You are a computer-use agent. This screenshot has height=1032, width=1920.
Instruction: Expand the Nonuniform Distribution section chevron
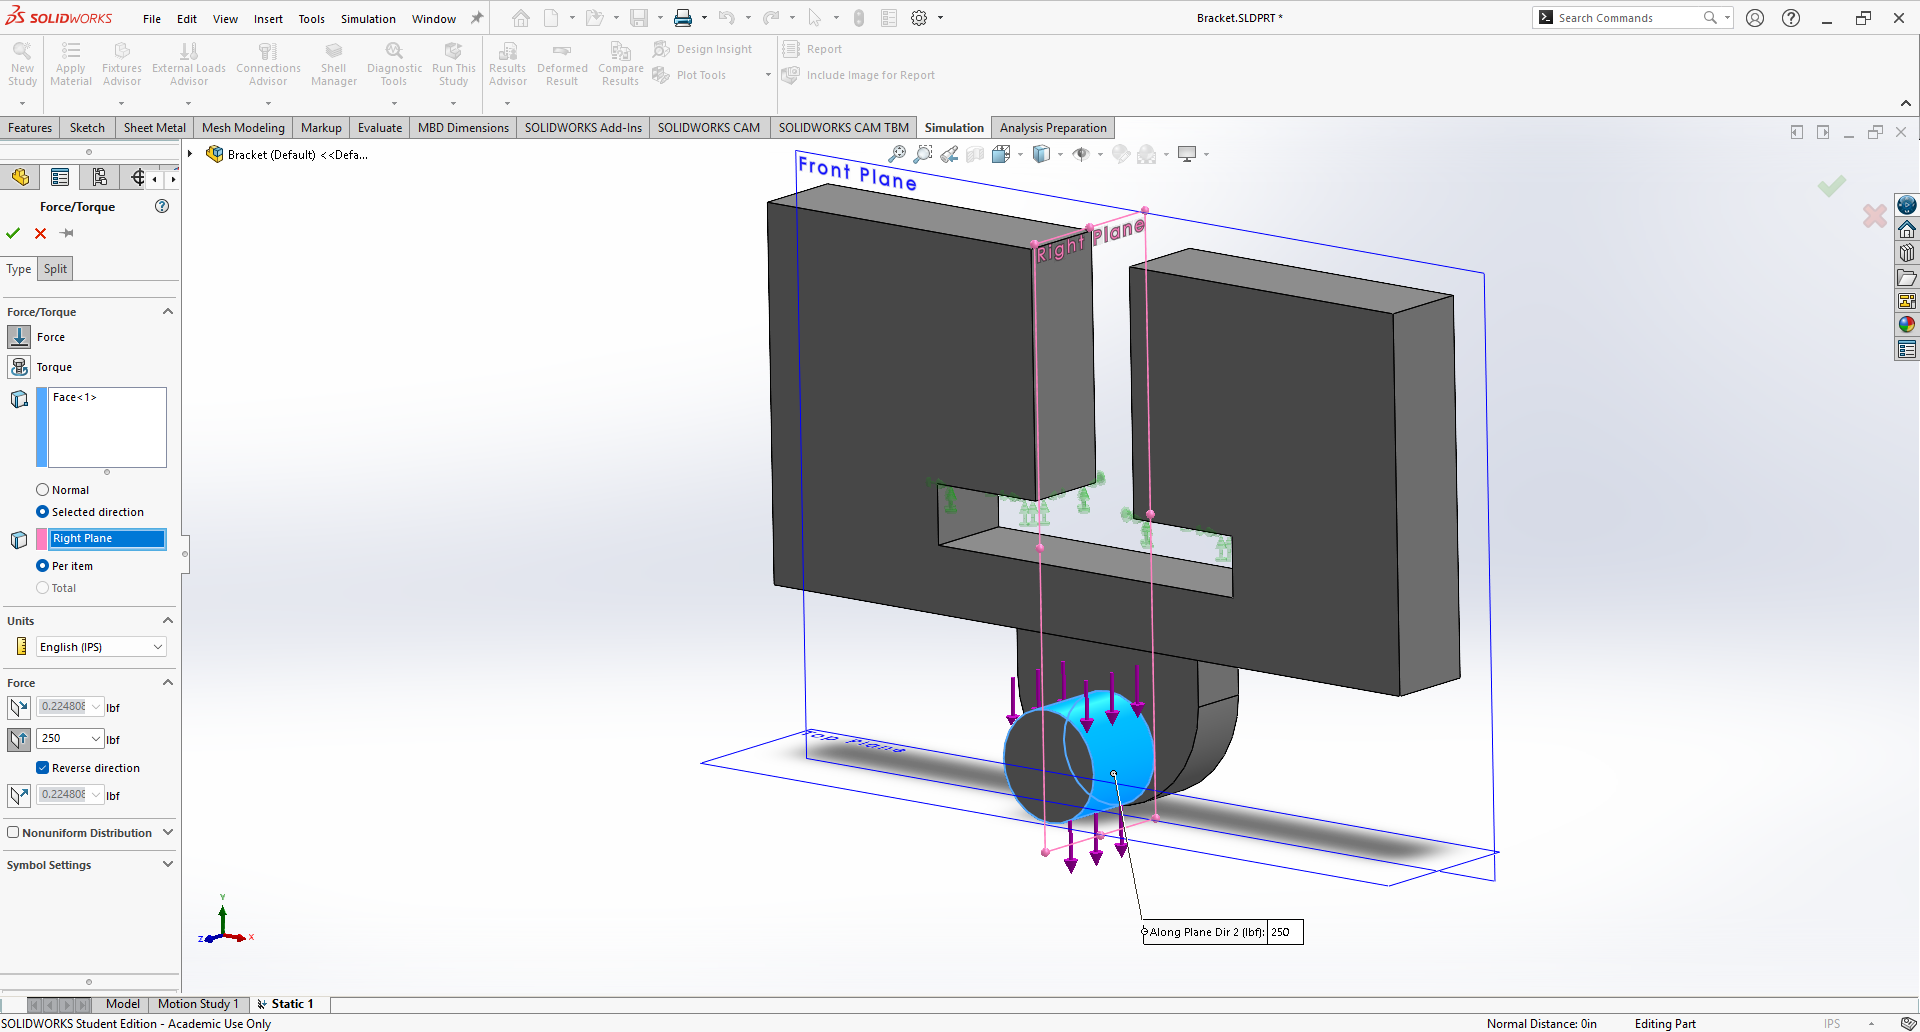[168, 833]
